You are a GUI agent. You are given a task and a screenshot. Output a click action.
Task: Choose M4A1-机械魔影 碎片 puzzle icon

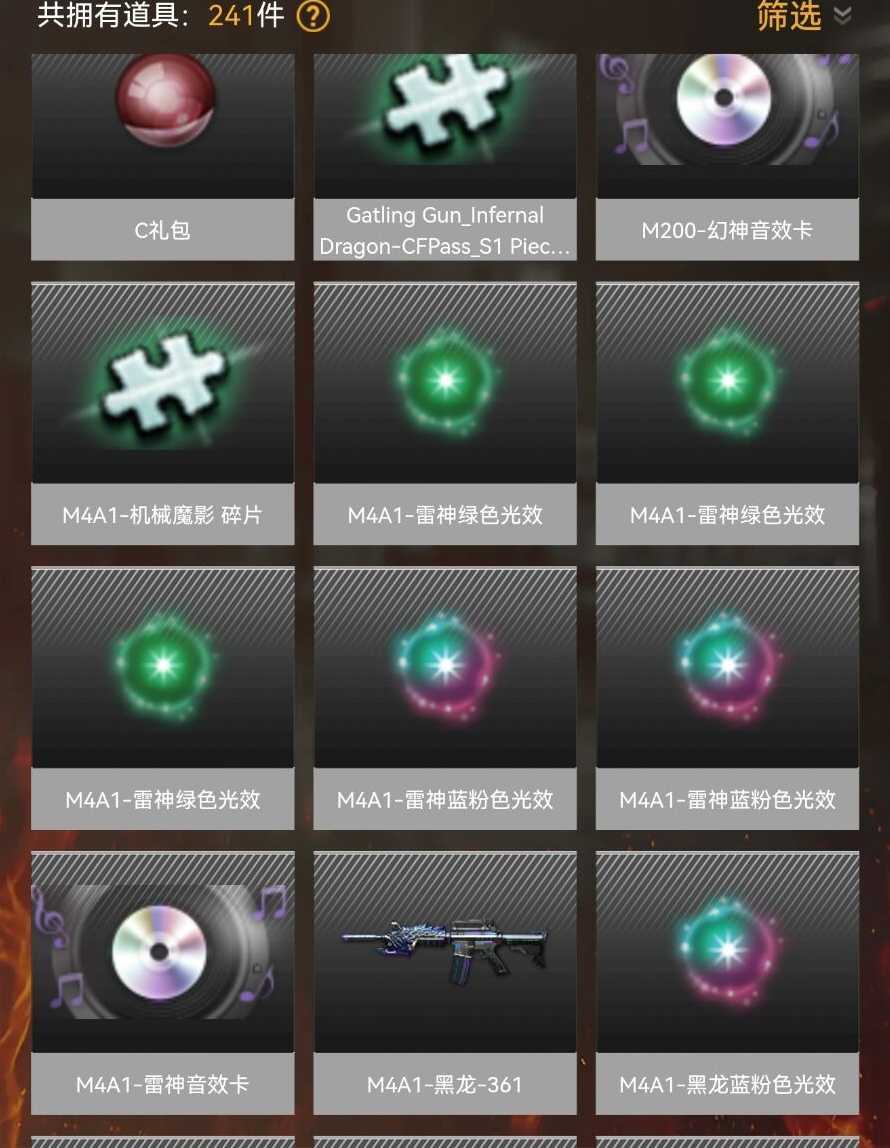[163, 384]
